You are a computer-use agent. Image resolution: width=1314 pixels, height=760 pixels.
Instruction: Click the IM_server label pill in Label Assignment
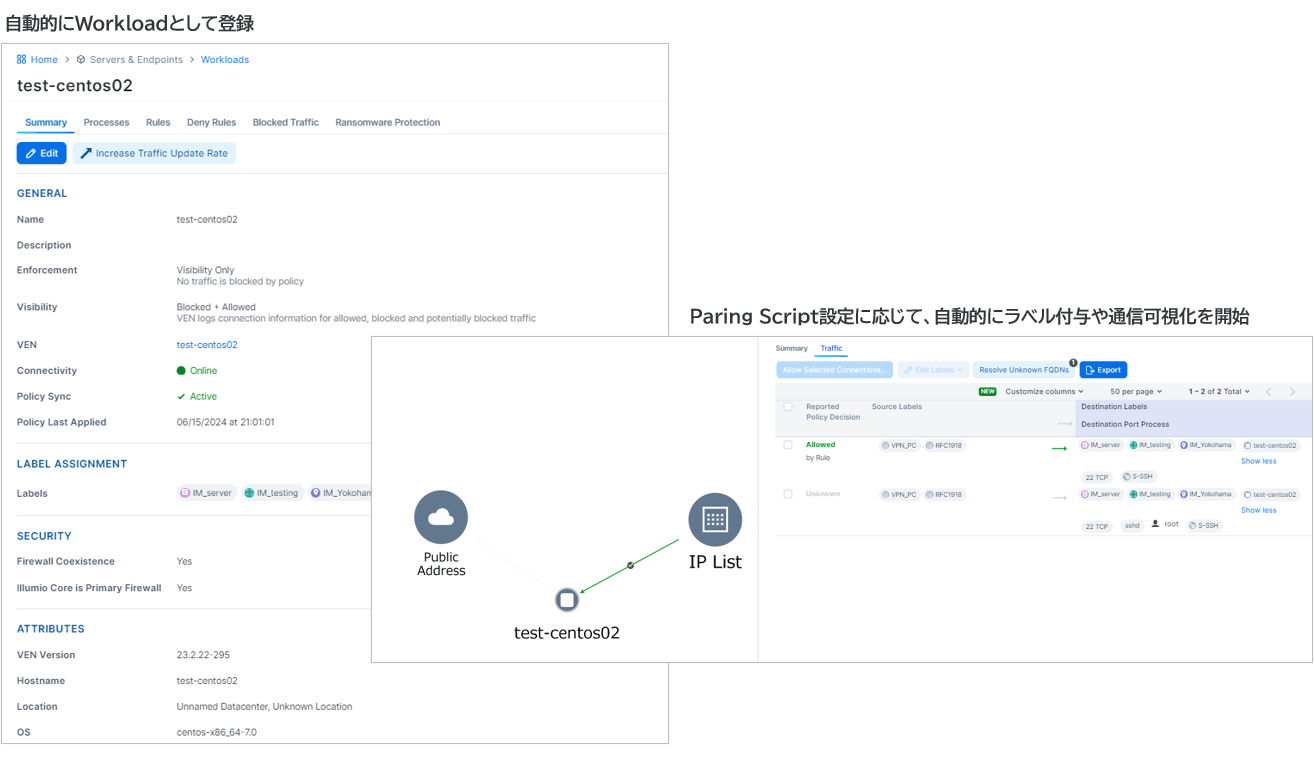(206, 493)
